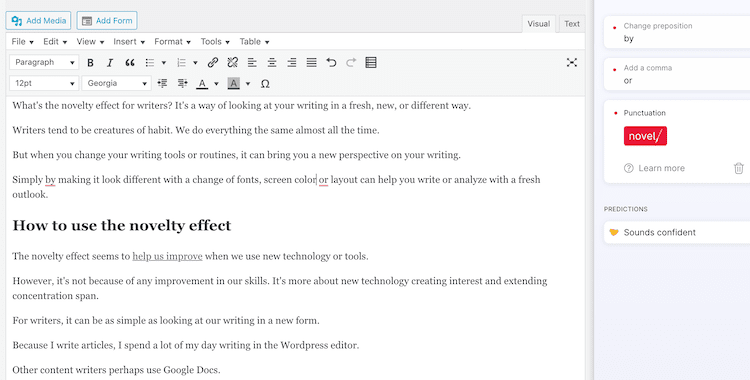The width and height of the screenshot is (750, 380).
Task: Decrease paragraph indent
Action: 163,84
